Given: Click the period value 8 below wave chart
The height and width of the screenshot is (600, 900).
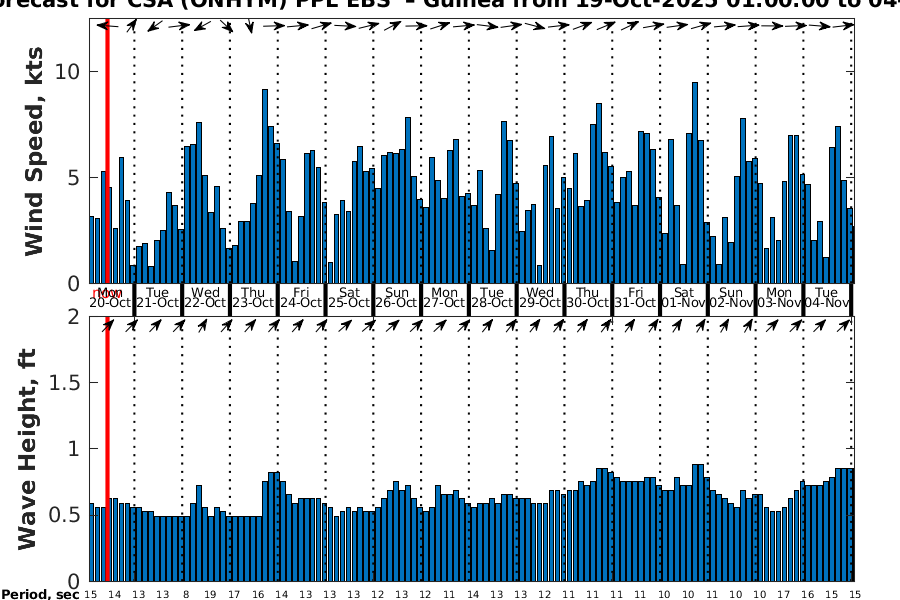Looking at the screenshot, I should [186, 594].
